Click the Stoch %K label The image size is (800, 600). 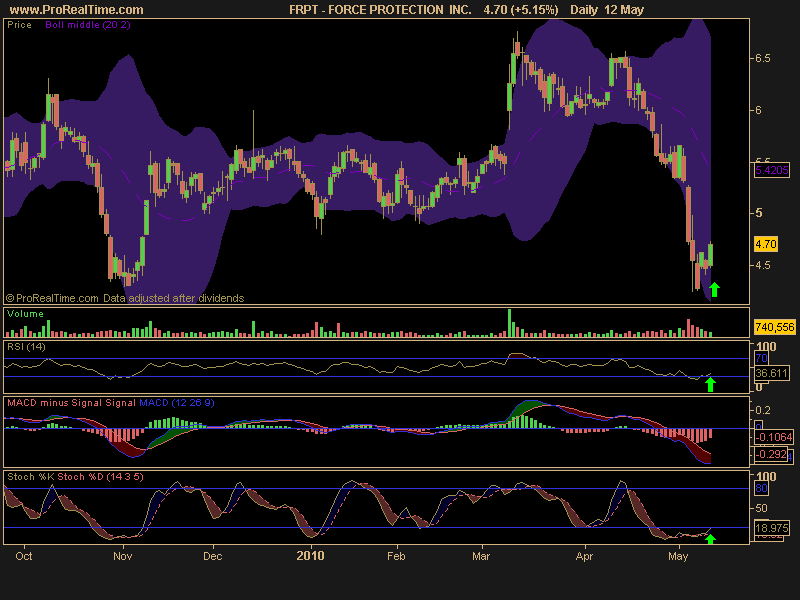coord(31,477)
